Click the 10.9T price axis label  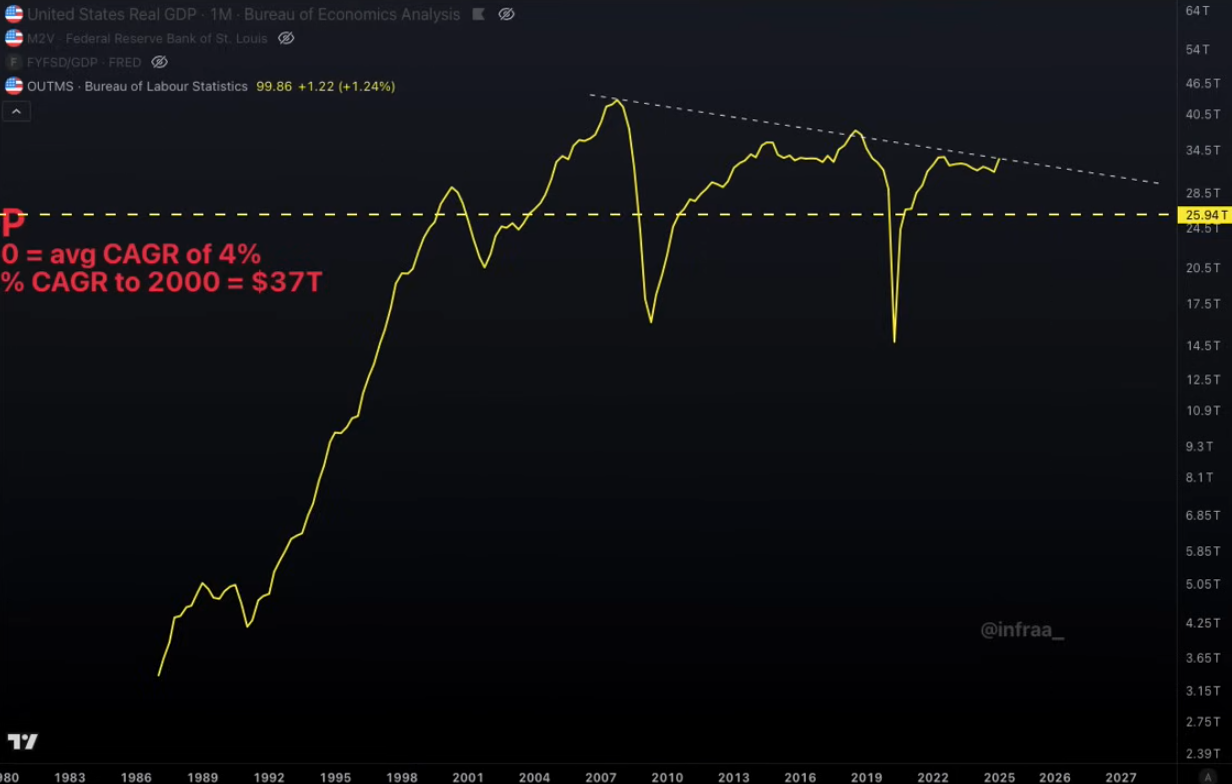point(1201,411)
